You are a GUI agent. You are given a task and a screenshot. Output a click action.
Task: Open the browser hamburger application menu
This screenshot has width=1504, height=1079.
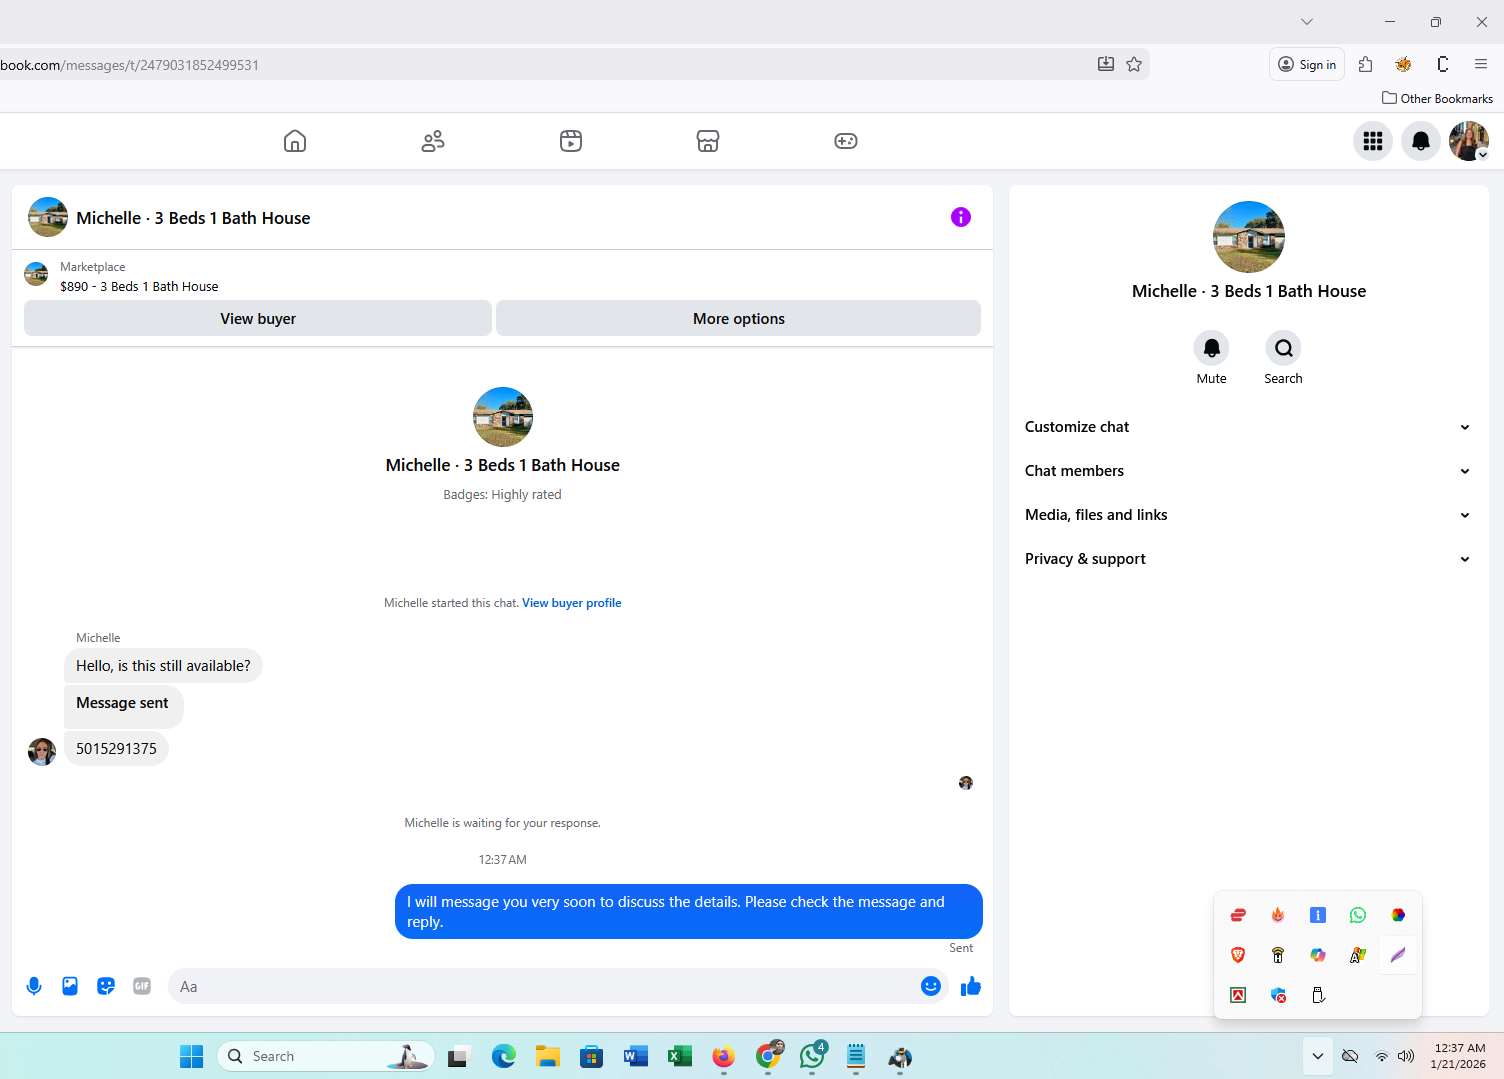[1481, 64]
